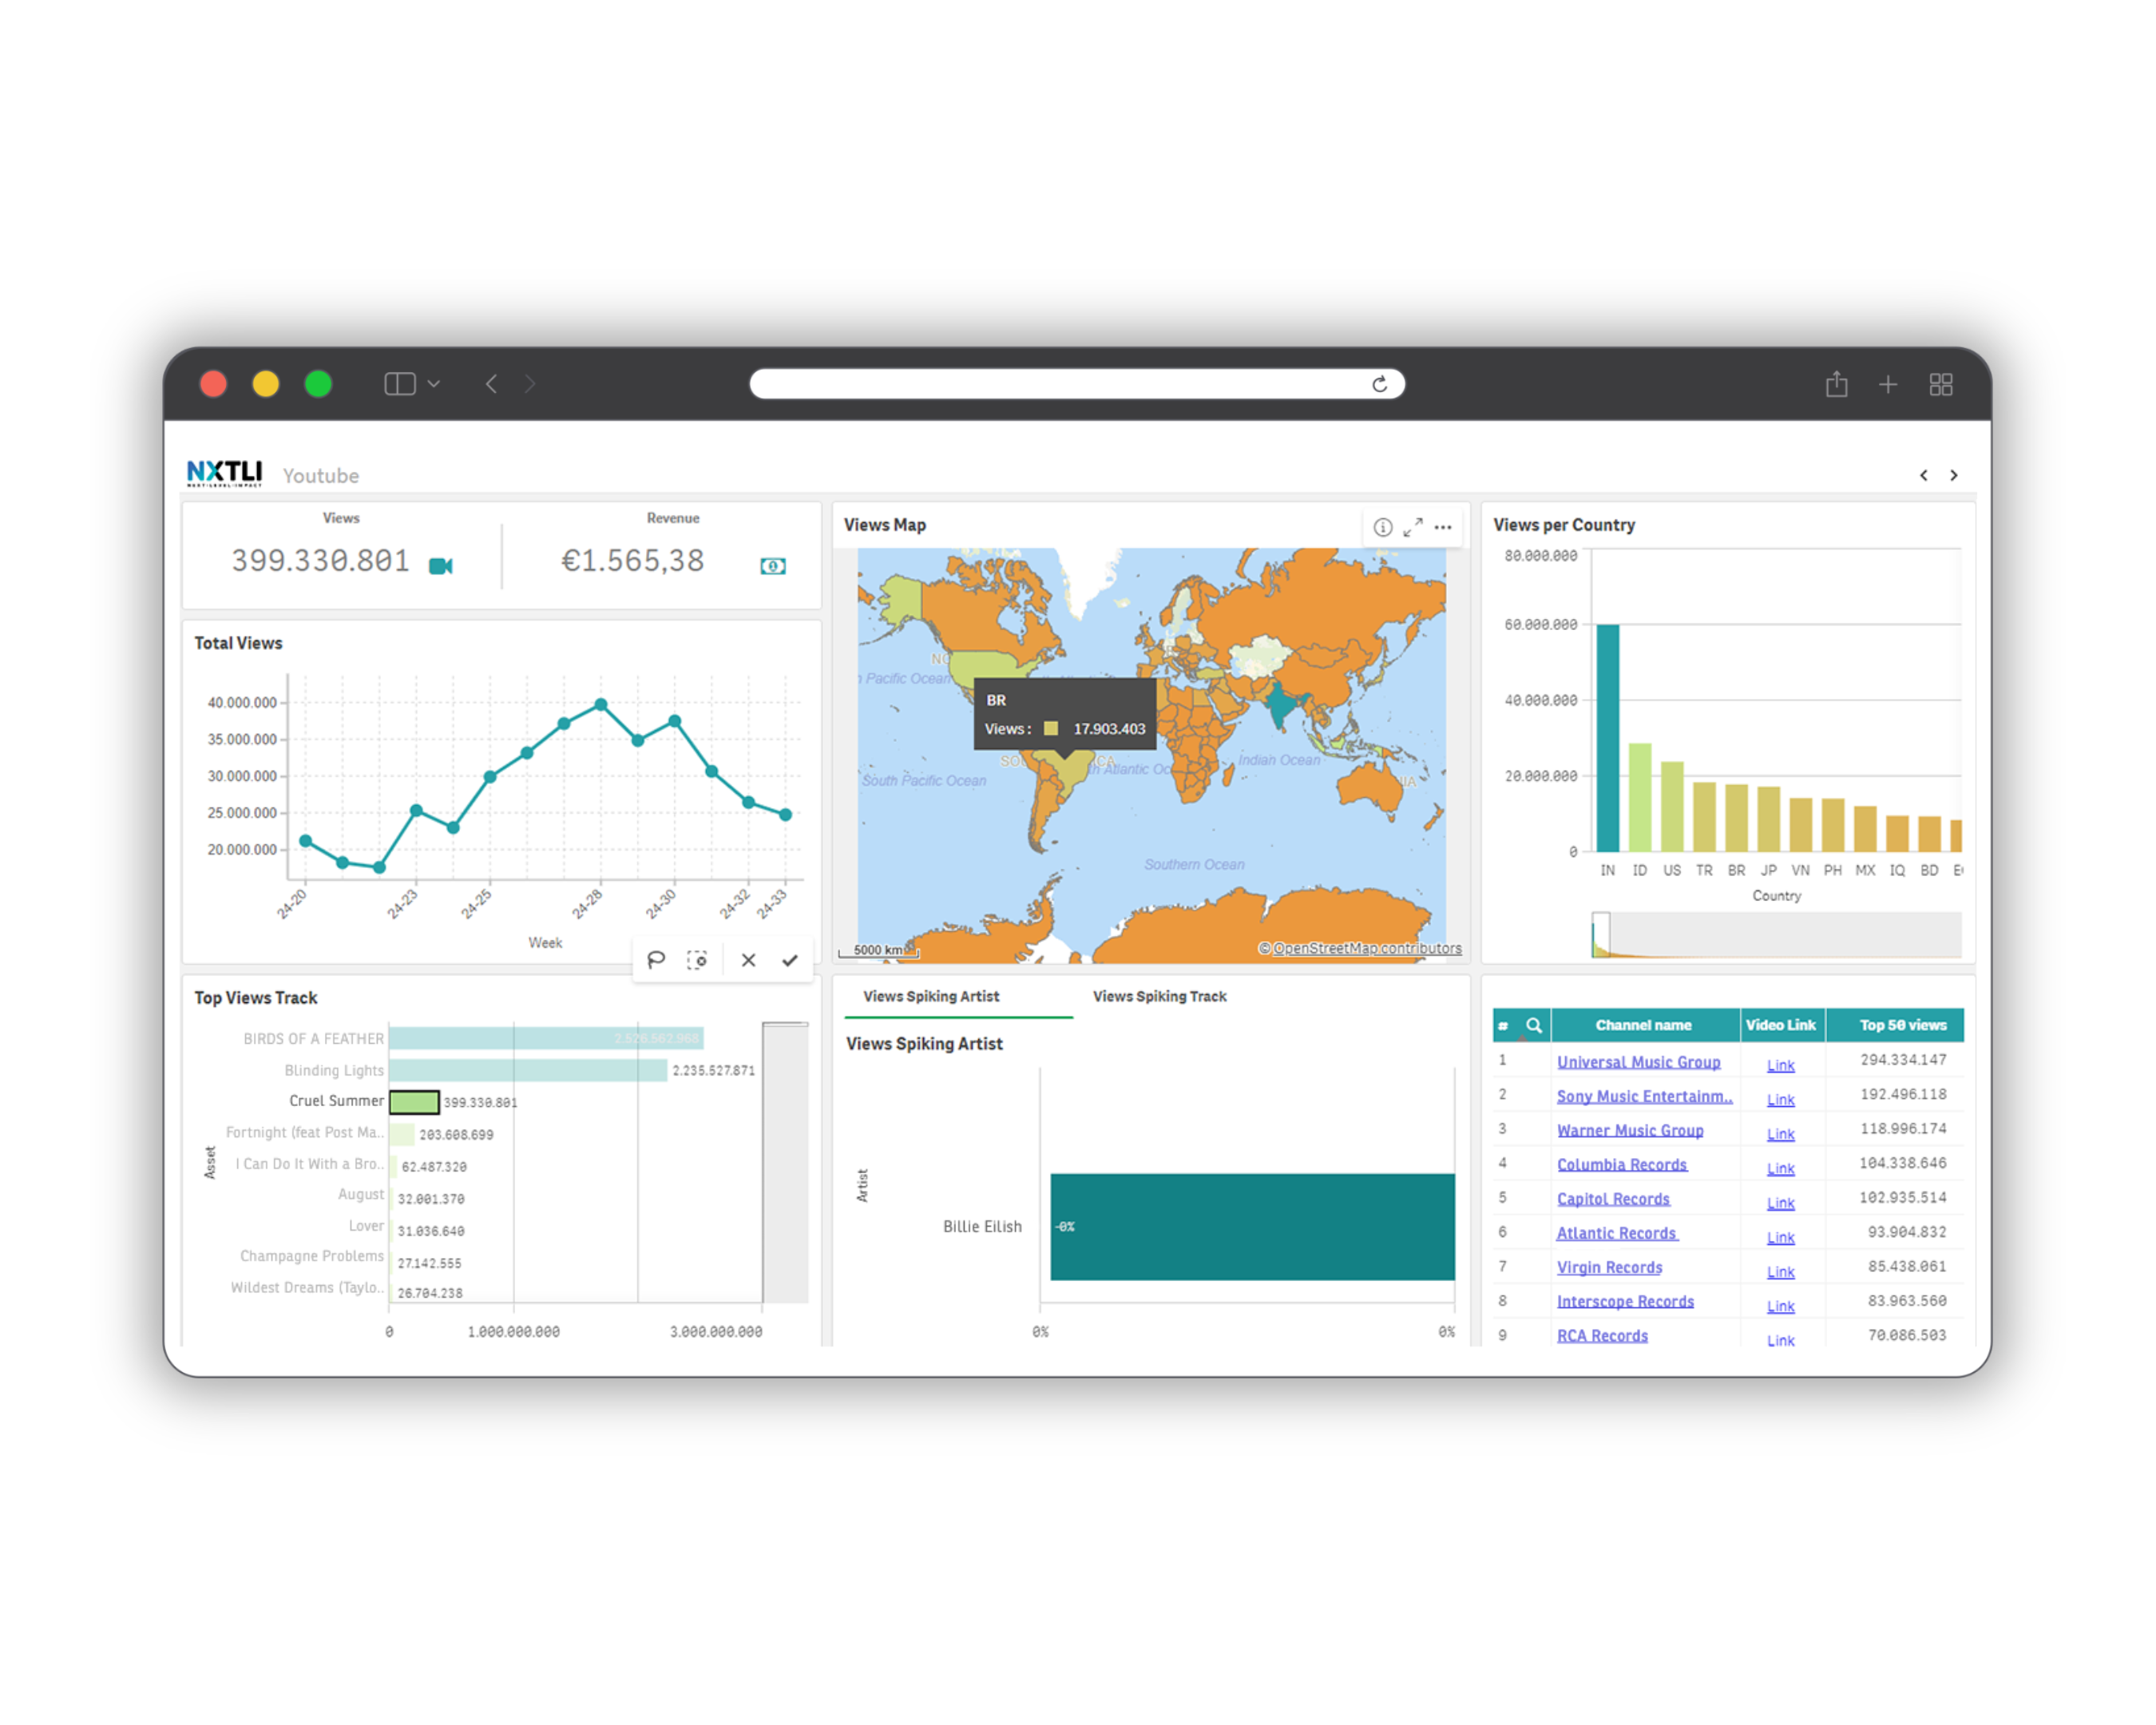Viewport: 2156px width, 1725px height.
Task: Select the Cruel Summer bar
Action: [x=414, y=1102]
